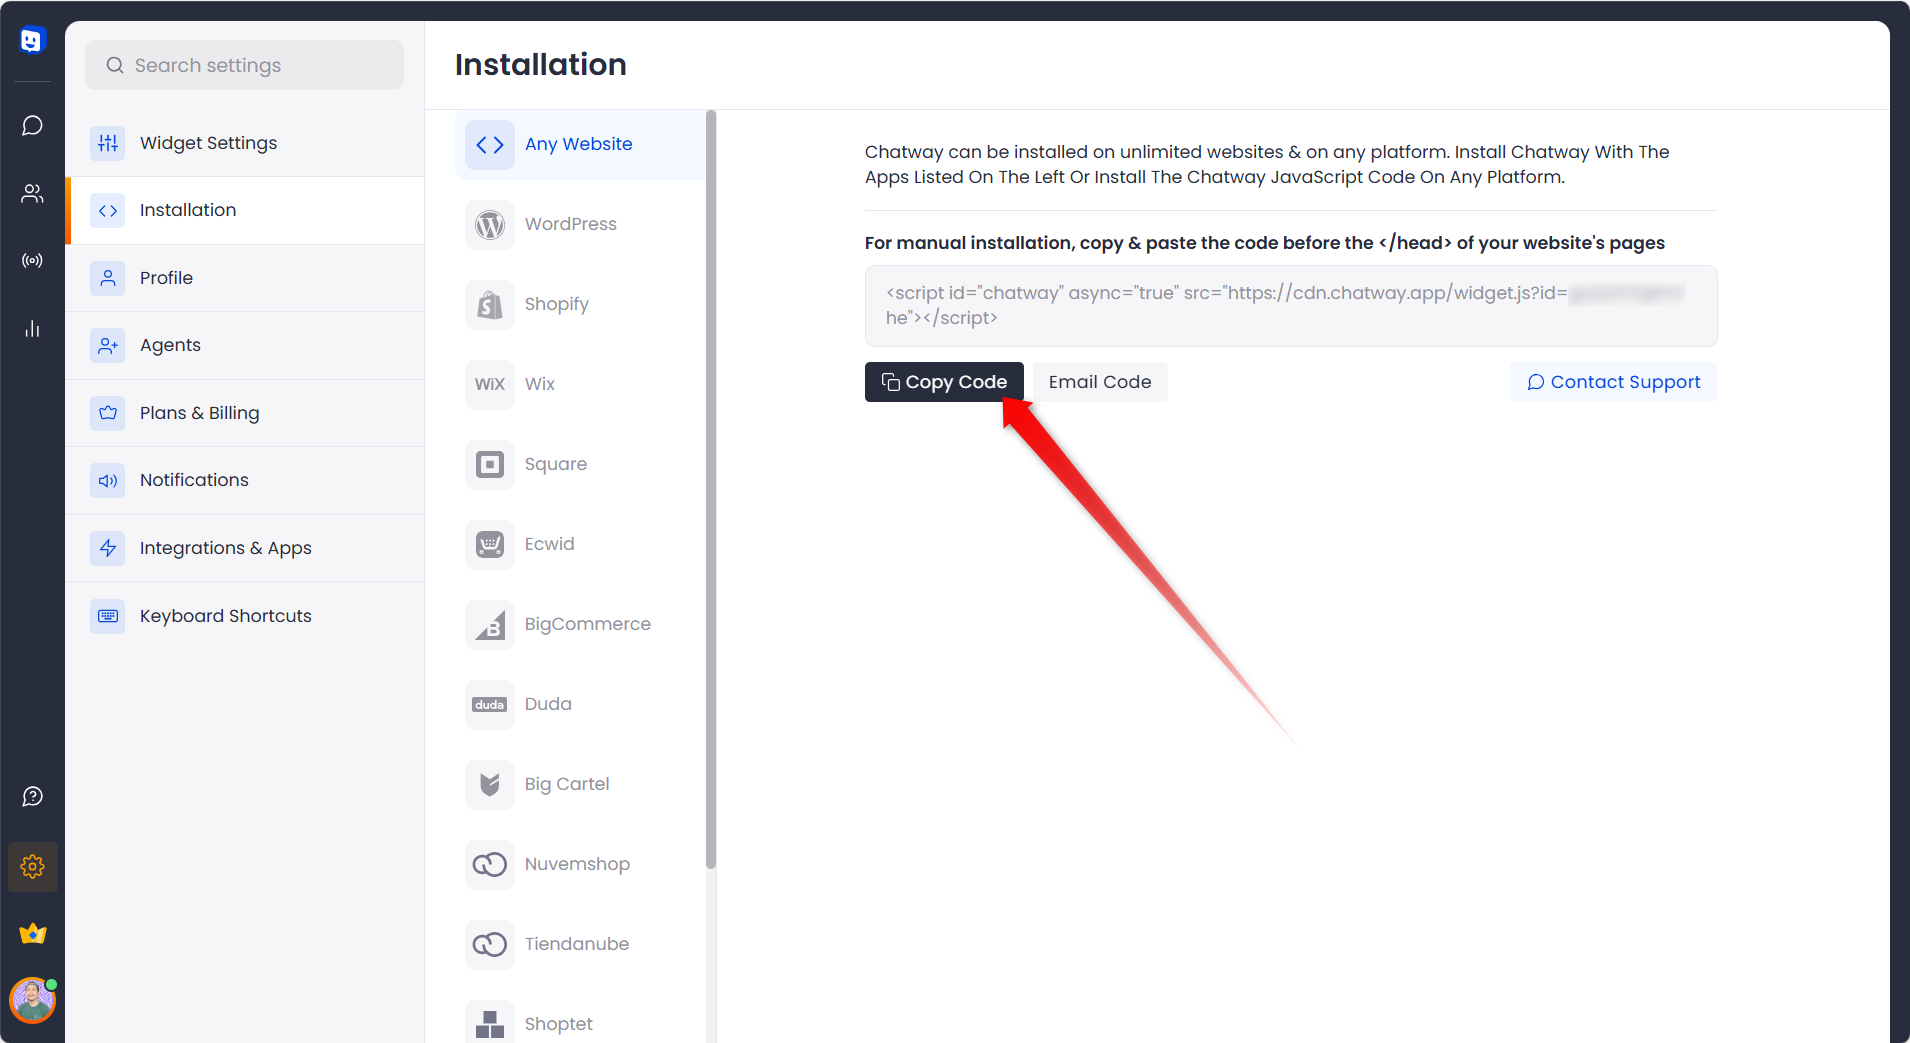Go to Plans & Billing label
The width and height of the screenshot is (1910, 1043).
point(199,413)
